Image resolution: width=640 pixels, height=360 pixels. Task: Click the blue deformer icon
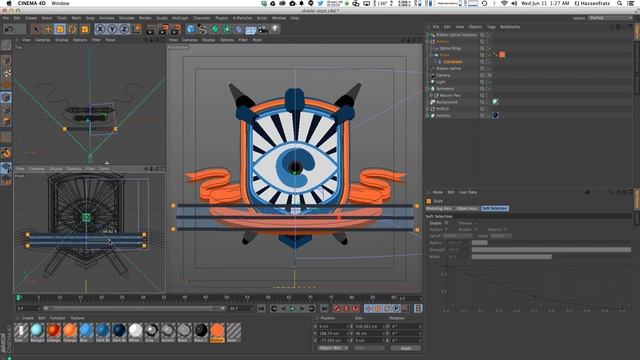pyautogui.click(x=239, y=29)
